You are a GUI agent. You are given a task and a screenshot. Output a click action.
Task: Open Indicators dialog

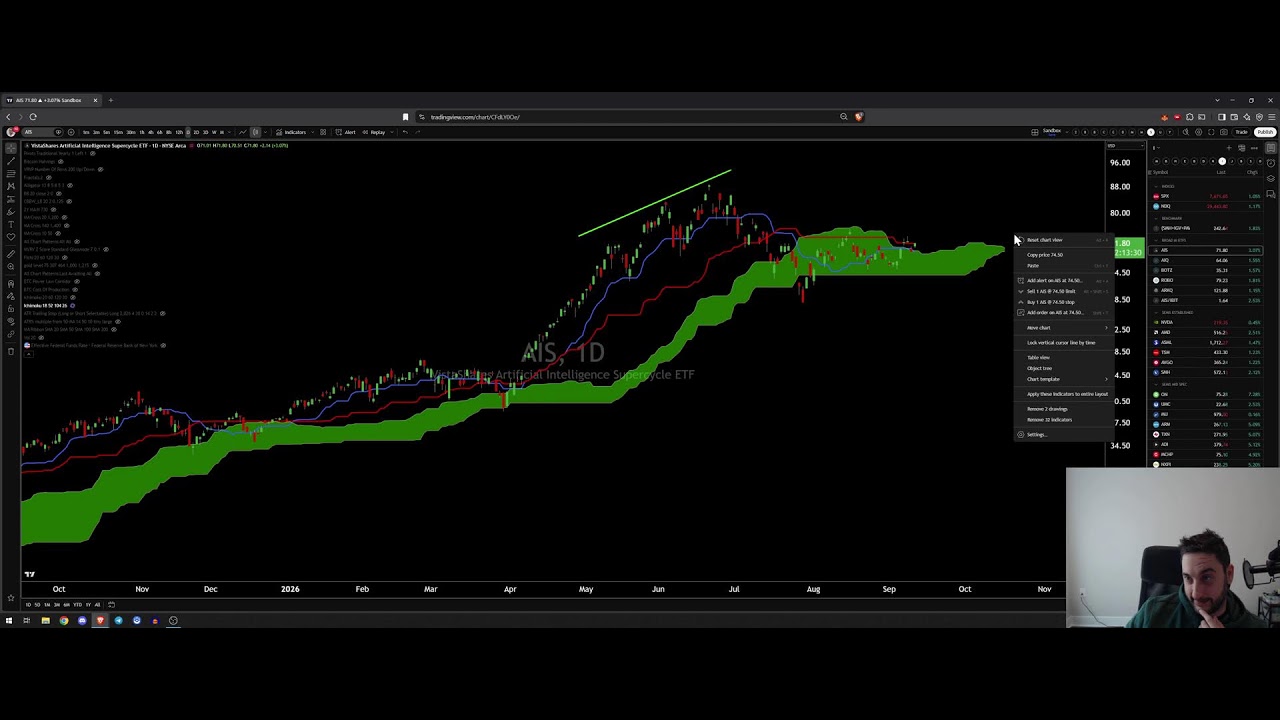click(293, 132)
